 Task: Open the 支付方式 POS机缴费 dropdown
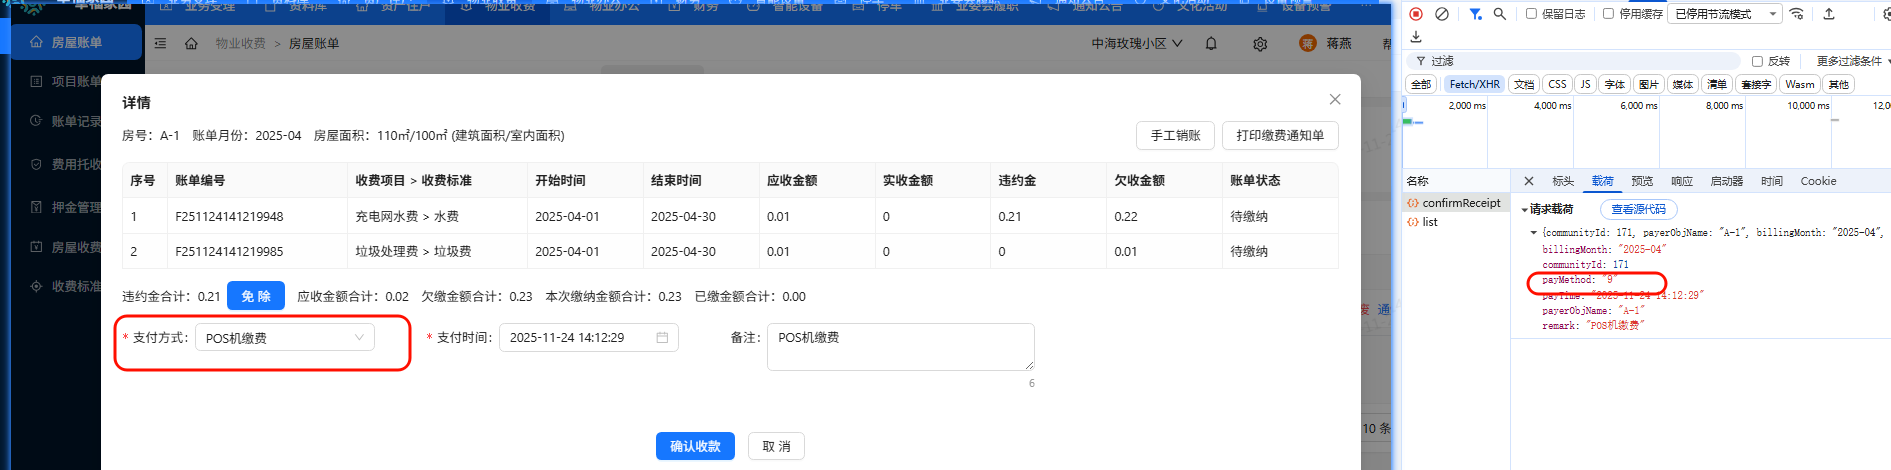pos(285,338)
